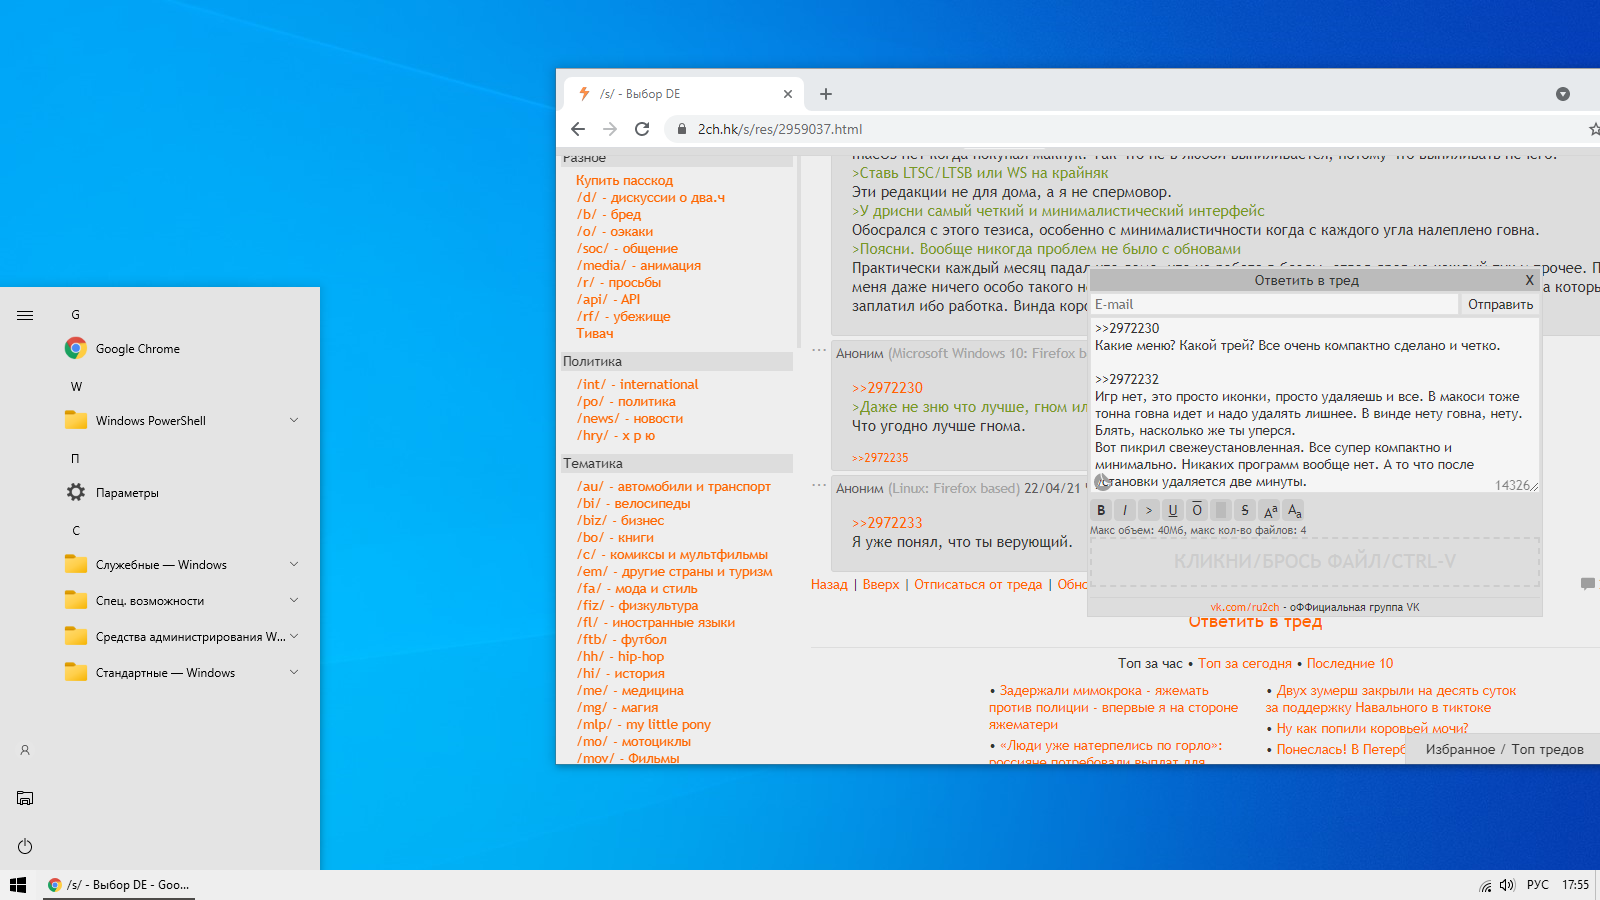Open the Последние 10 tab
The image size is (1600, 900).
[1350, 663]
